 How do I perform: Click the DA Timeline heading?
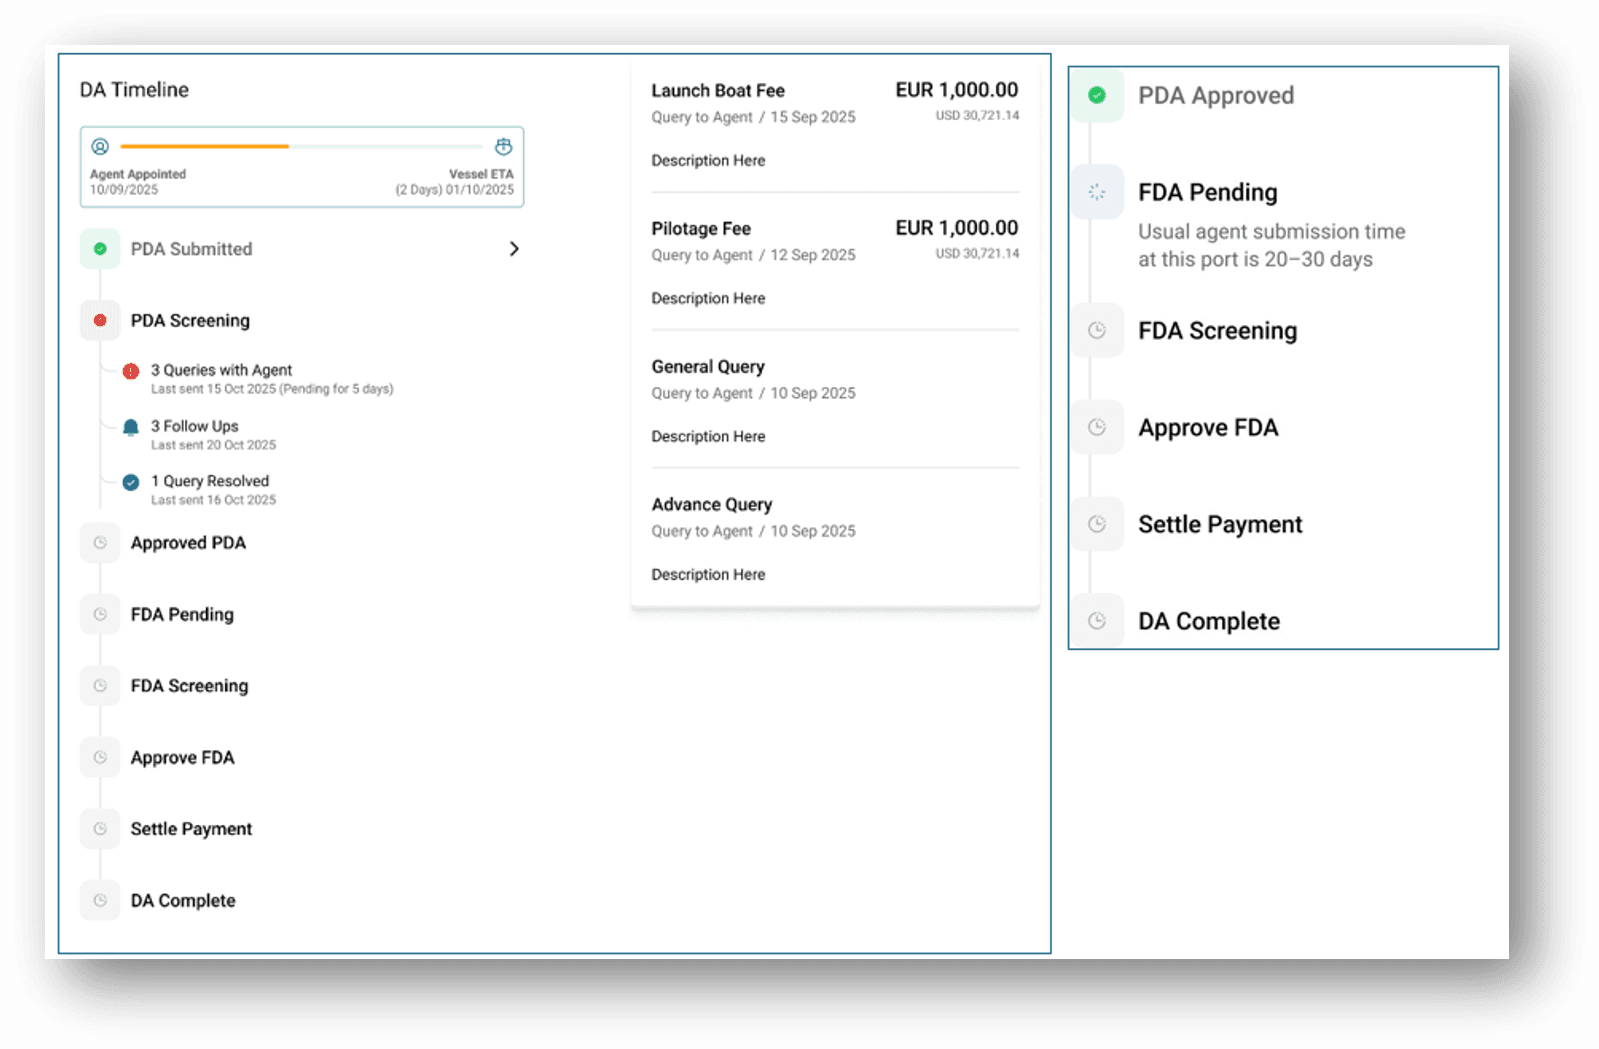[x=134, y=90]
